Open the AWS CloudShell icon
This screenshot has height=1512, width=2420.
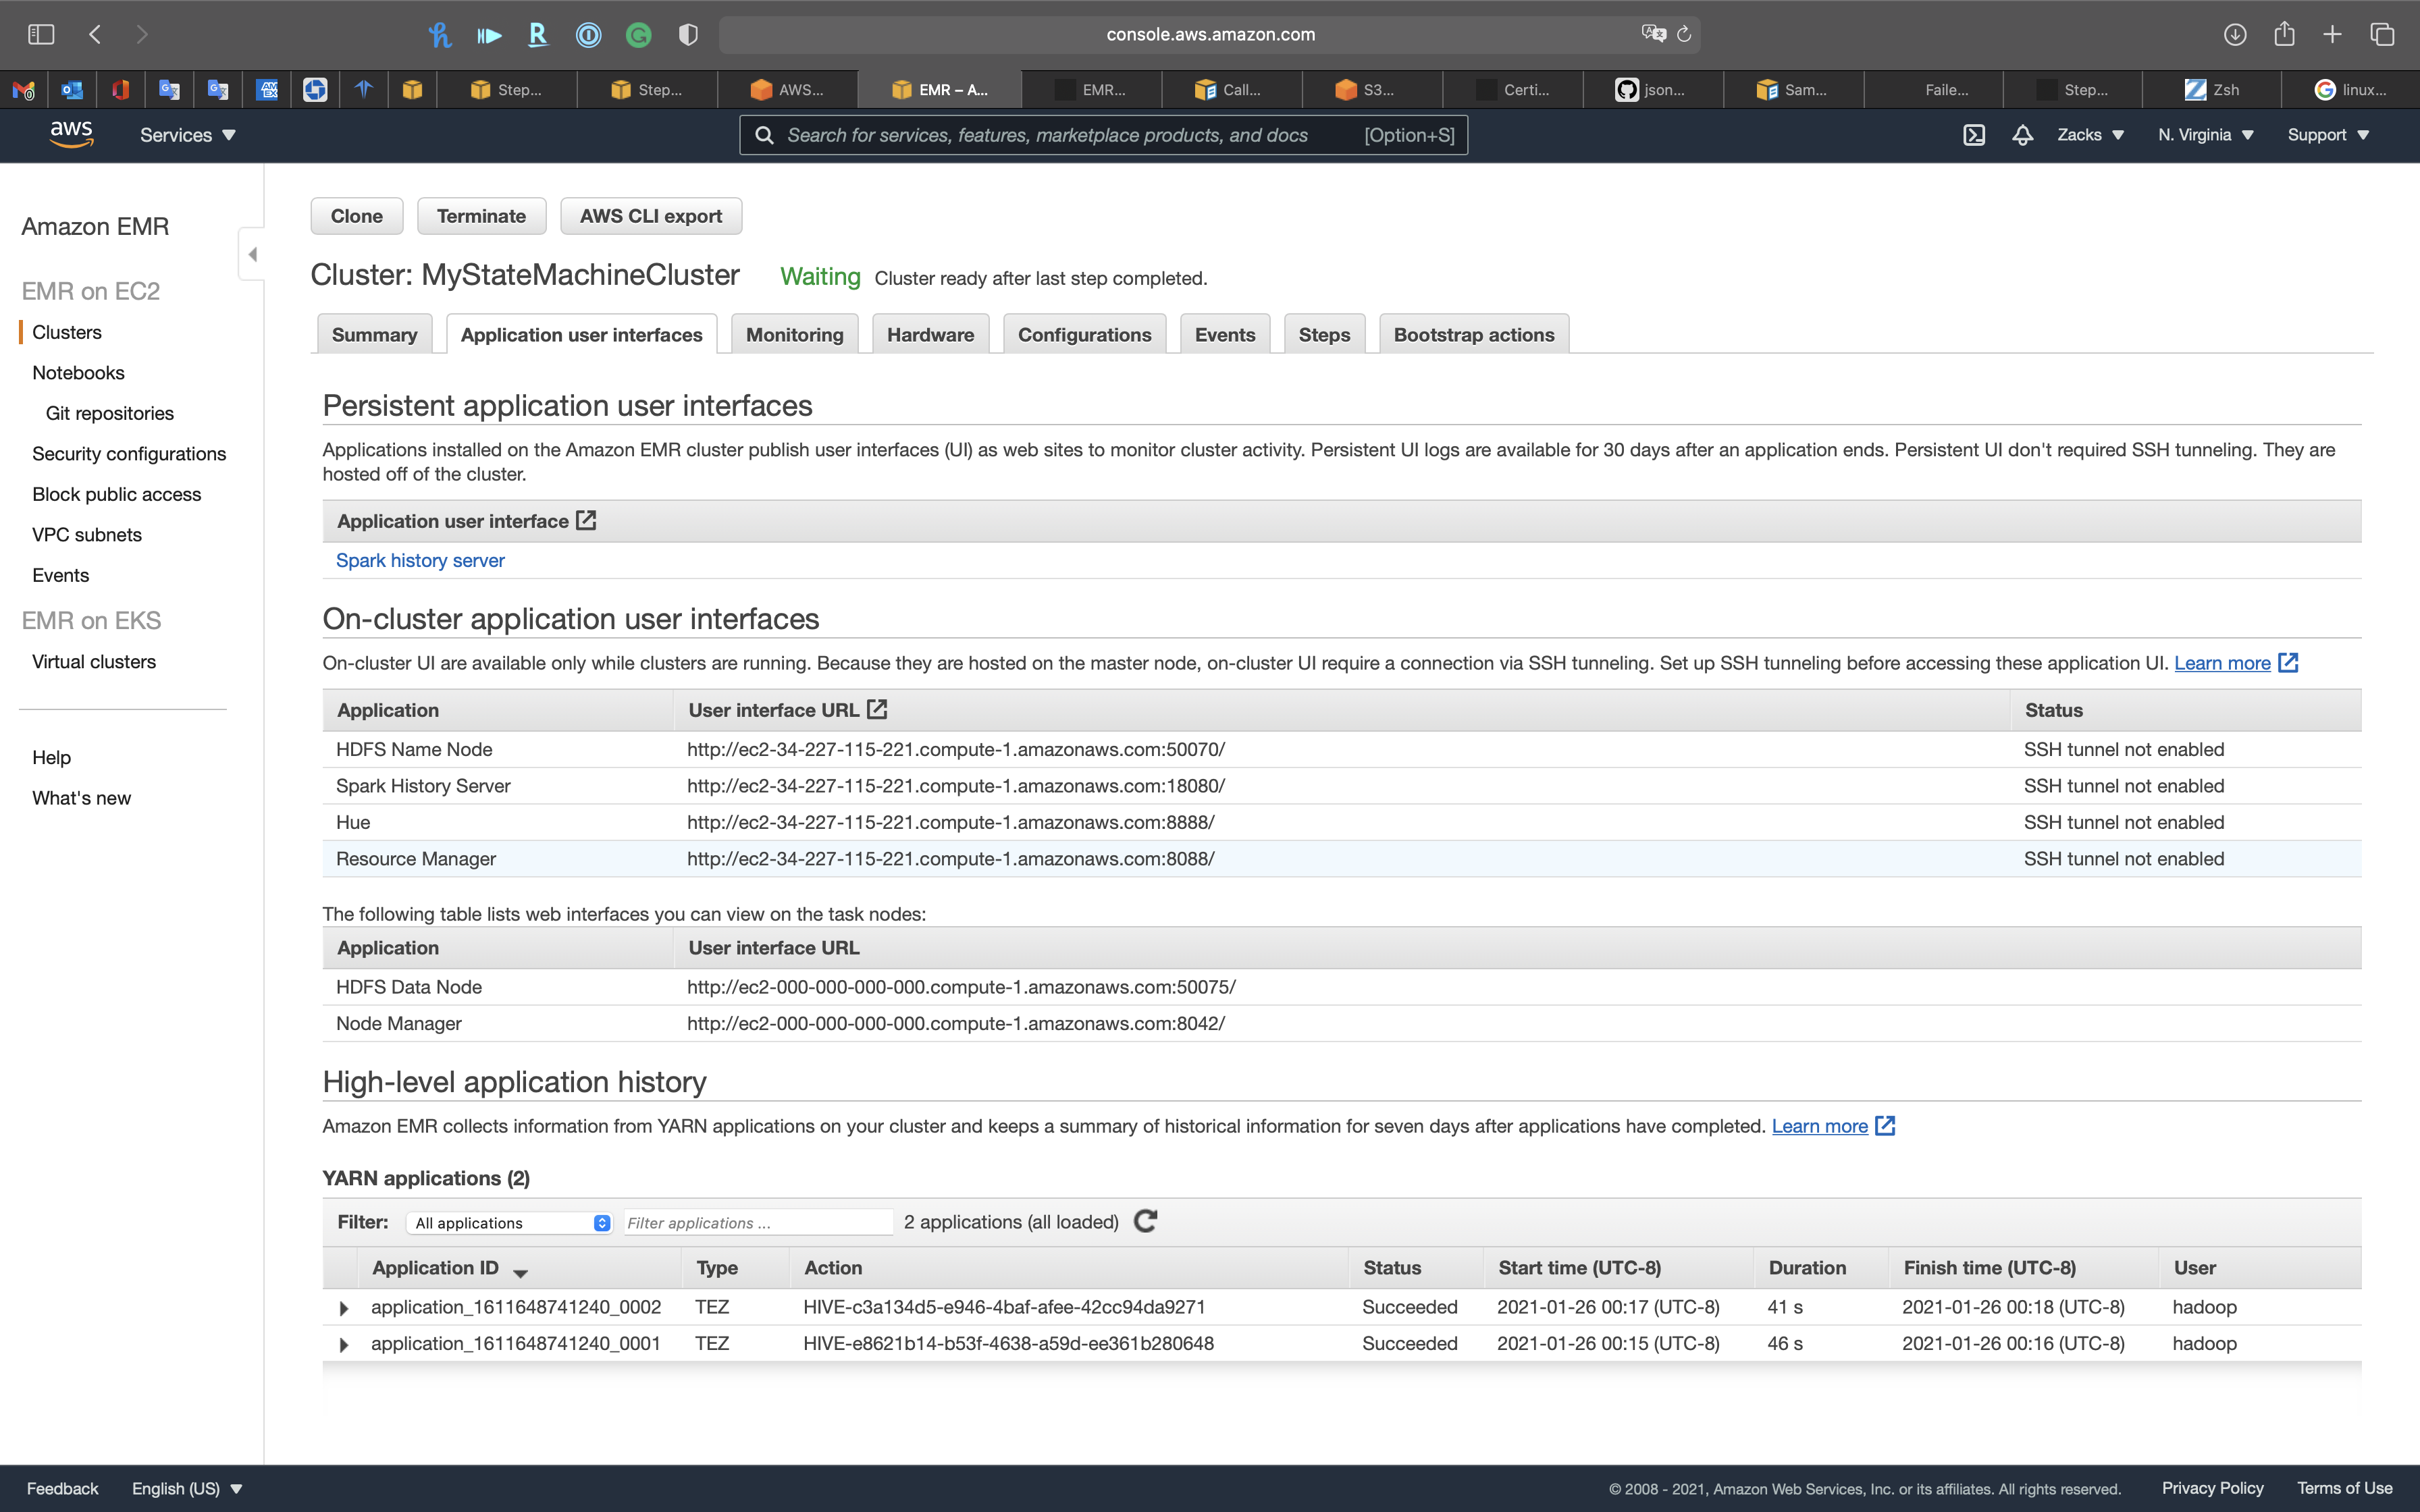click(x=1973, y=135)
